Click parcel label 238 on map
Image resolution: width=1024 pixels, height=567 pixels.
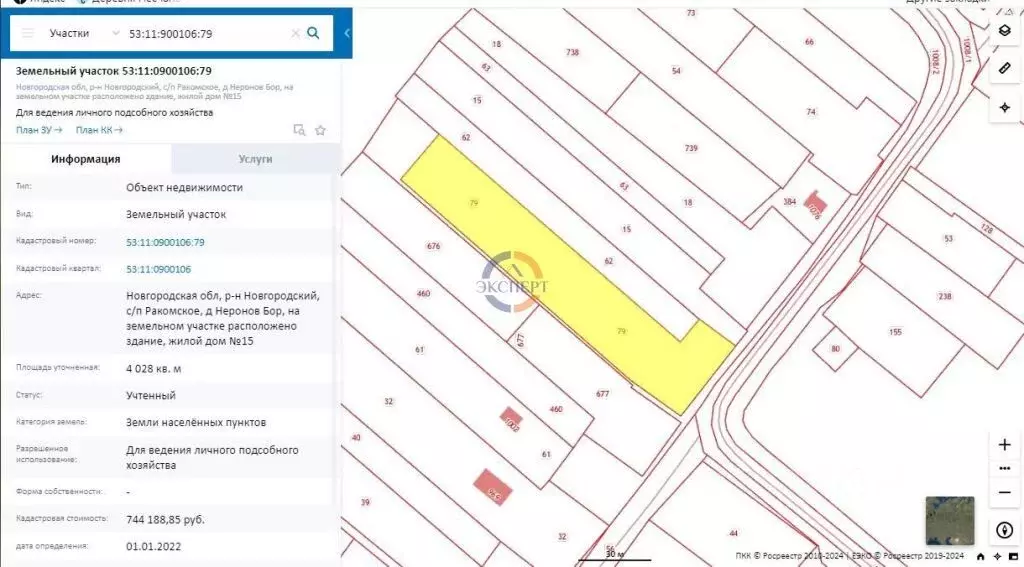pyautogui.click(x=945, y=297)
